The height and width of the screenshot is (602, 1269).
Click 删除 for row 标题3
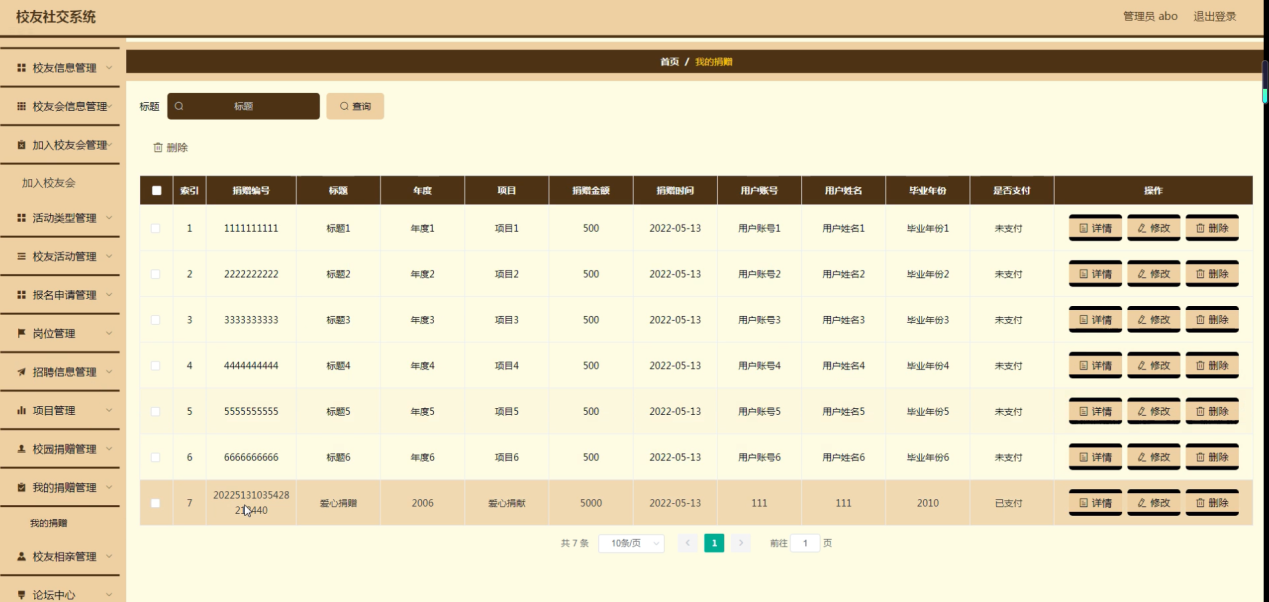1212,320
